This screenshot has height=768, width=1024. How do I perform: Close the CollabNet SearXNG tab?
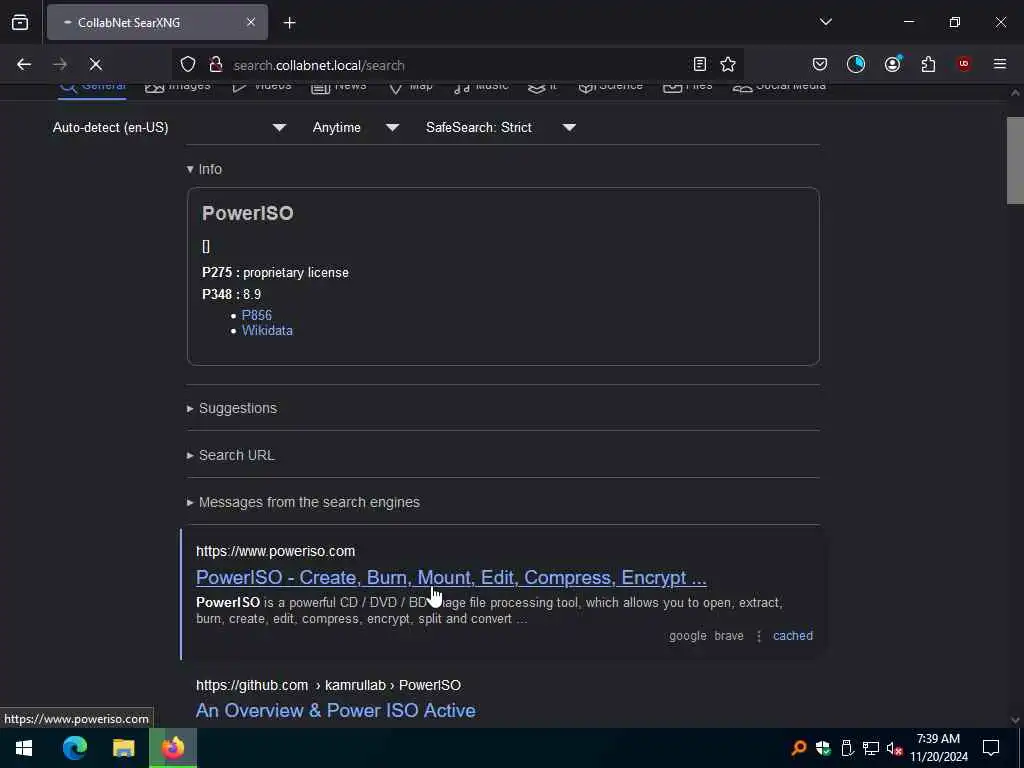click(x=251, y=22)
